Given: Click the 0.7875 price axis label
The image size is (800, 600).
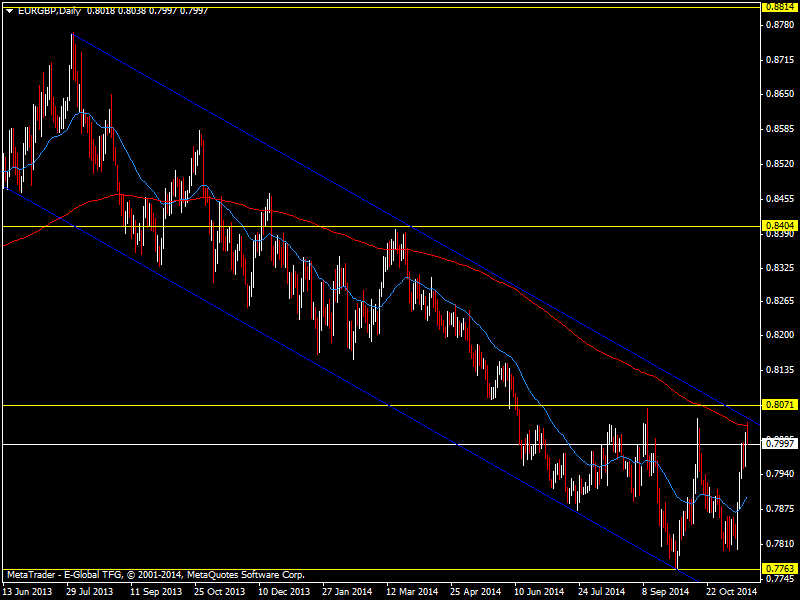Looking at the screenshot, I should [x=781, y=509].
